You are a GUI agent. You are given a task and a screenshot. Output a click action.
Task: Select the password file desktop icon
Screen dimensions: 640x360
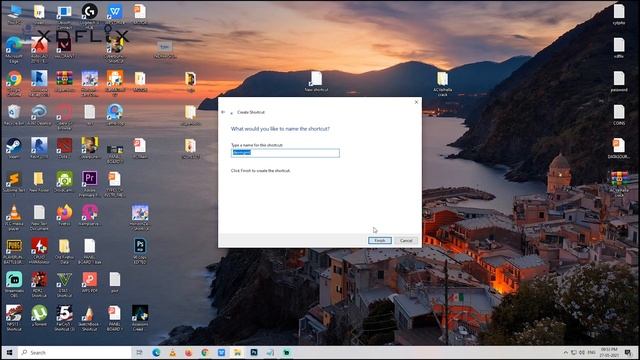coord(619,81)
